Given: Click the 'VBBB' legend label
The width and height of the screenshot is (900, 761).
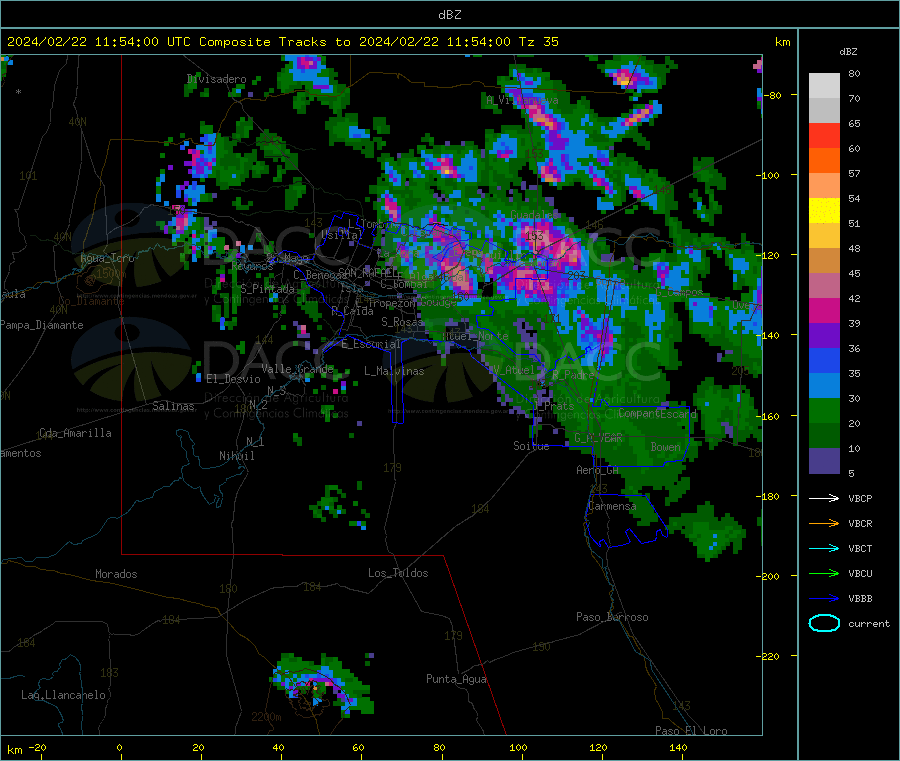Looking at the screenshot, I should pyautogui.click(x=860, y=599).
